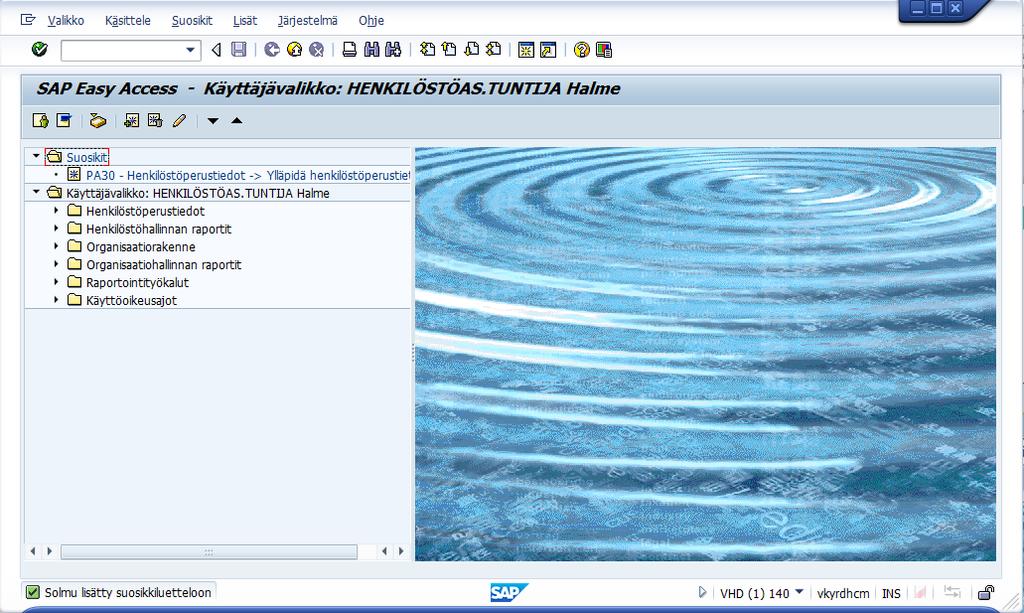Click the SAP logo in the status bar
1024x613 pixels.
coord(509,592)
